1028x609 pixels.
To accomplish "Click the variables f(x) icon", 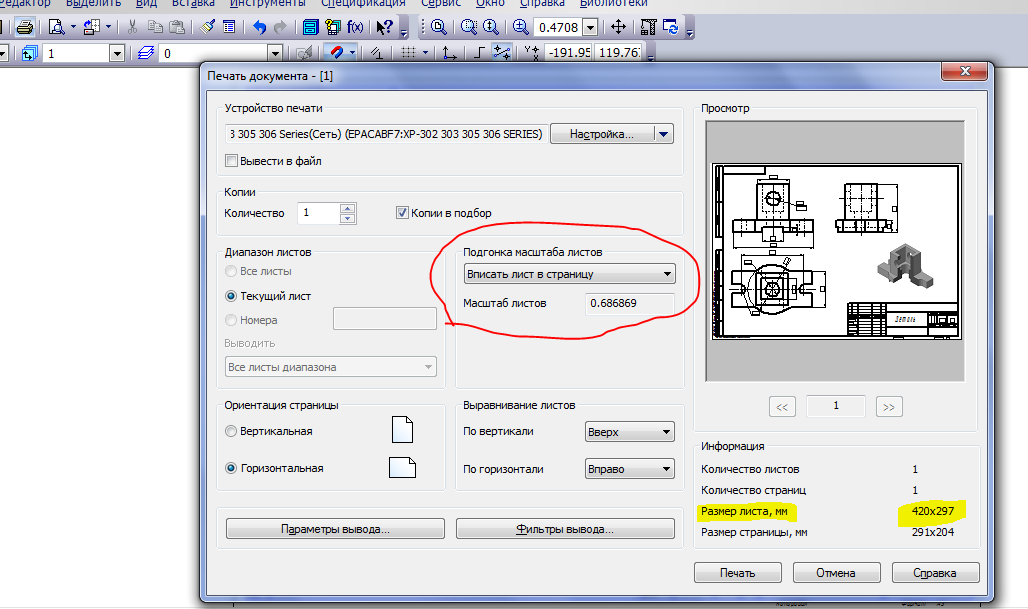I will click(355, 27).
